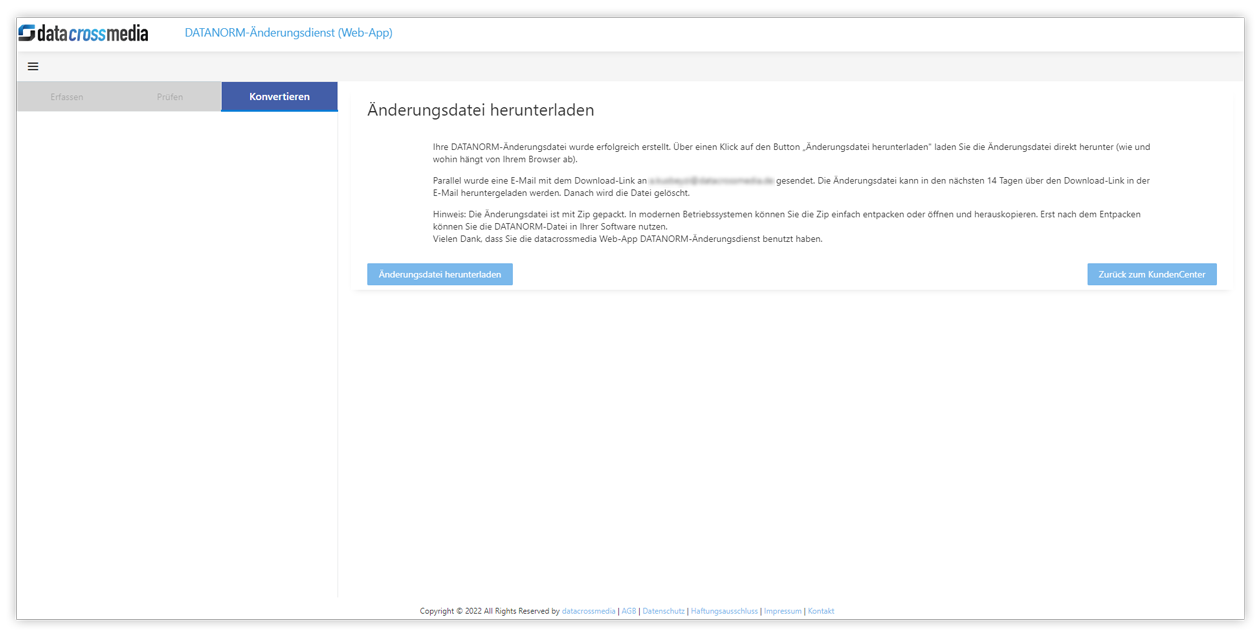
Task: Open the Datenschutz footer link
Action: [663, 611]
